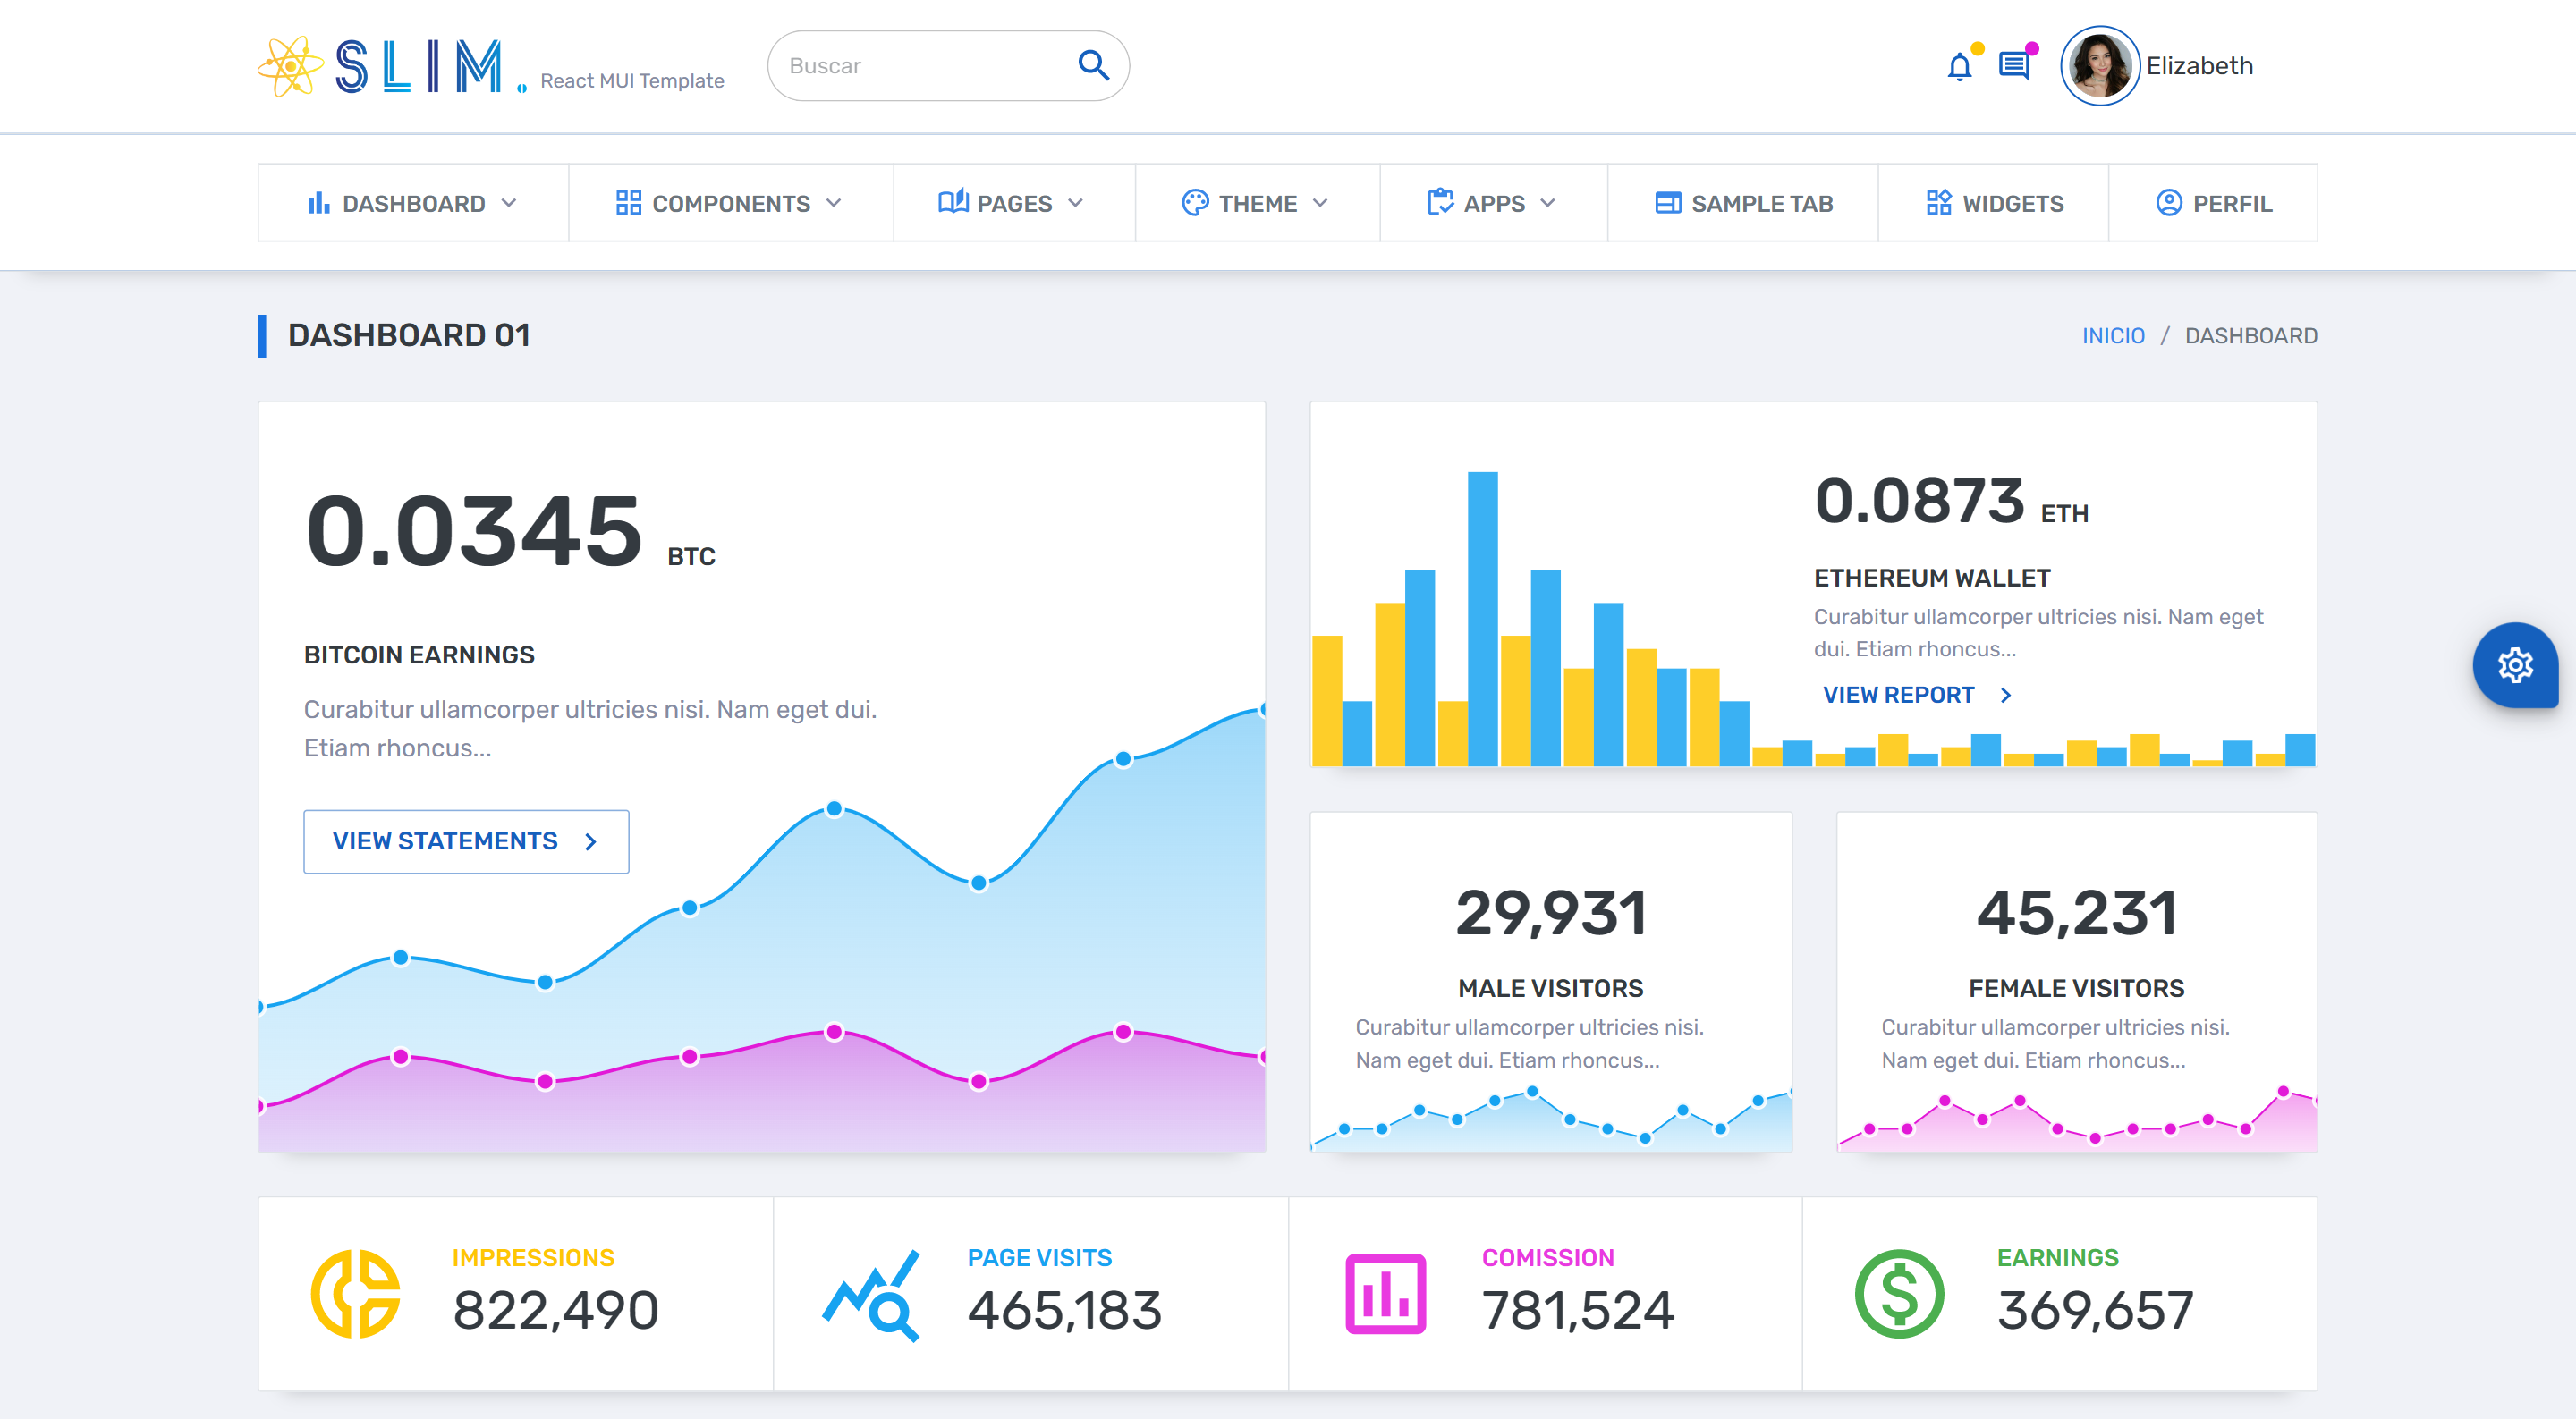Click the 29,931 male visitors number
The width and height of the screenshot is (2576, 1419).
(x=1551, y=914)
